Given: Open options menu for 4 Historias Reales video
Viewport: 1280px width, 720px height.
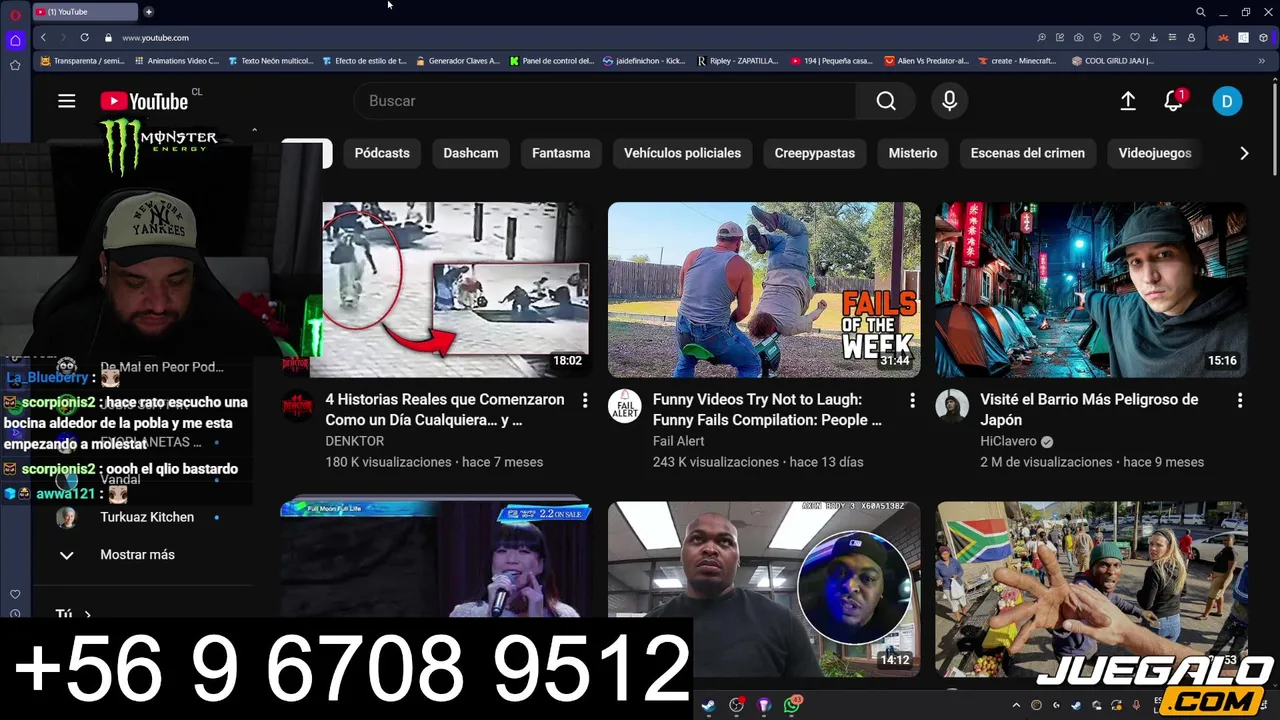Looking at the screenshot, I should [585, 400].
